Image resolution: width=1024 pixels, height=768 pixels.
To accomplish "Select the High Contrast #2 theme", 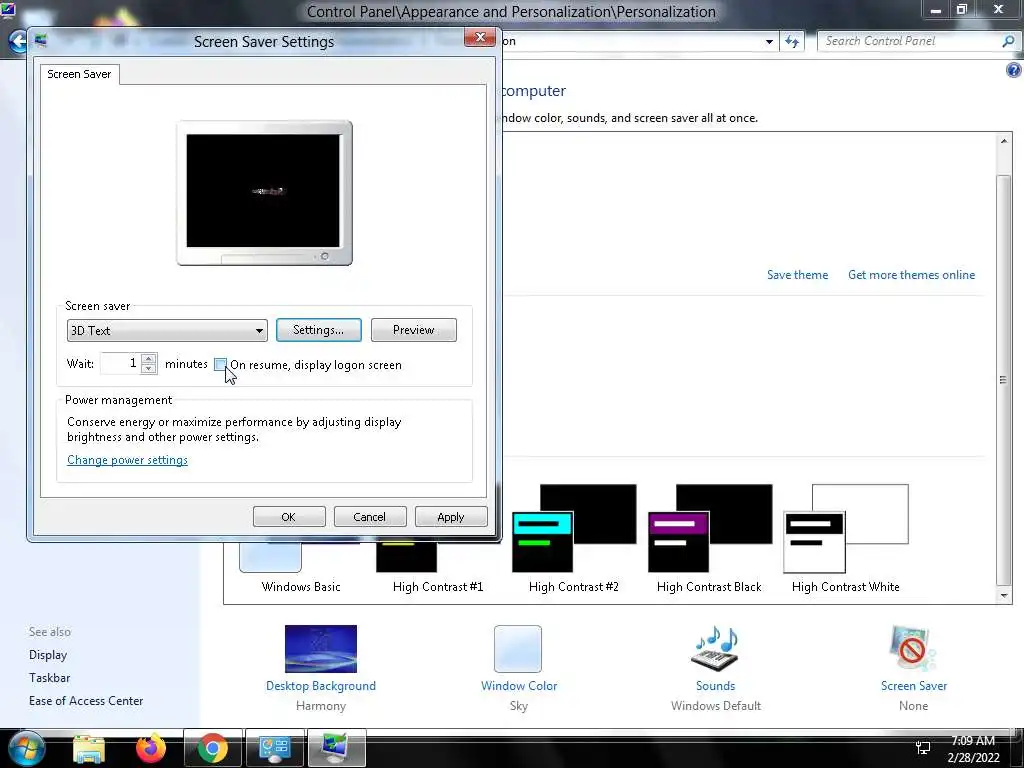I will click(573, 539).
